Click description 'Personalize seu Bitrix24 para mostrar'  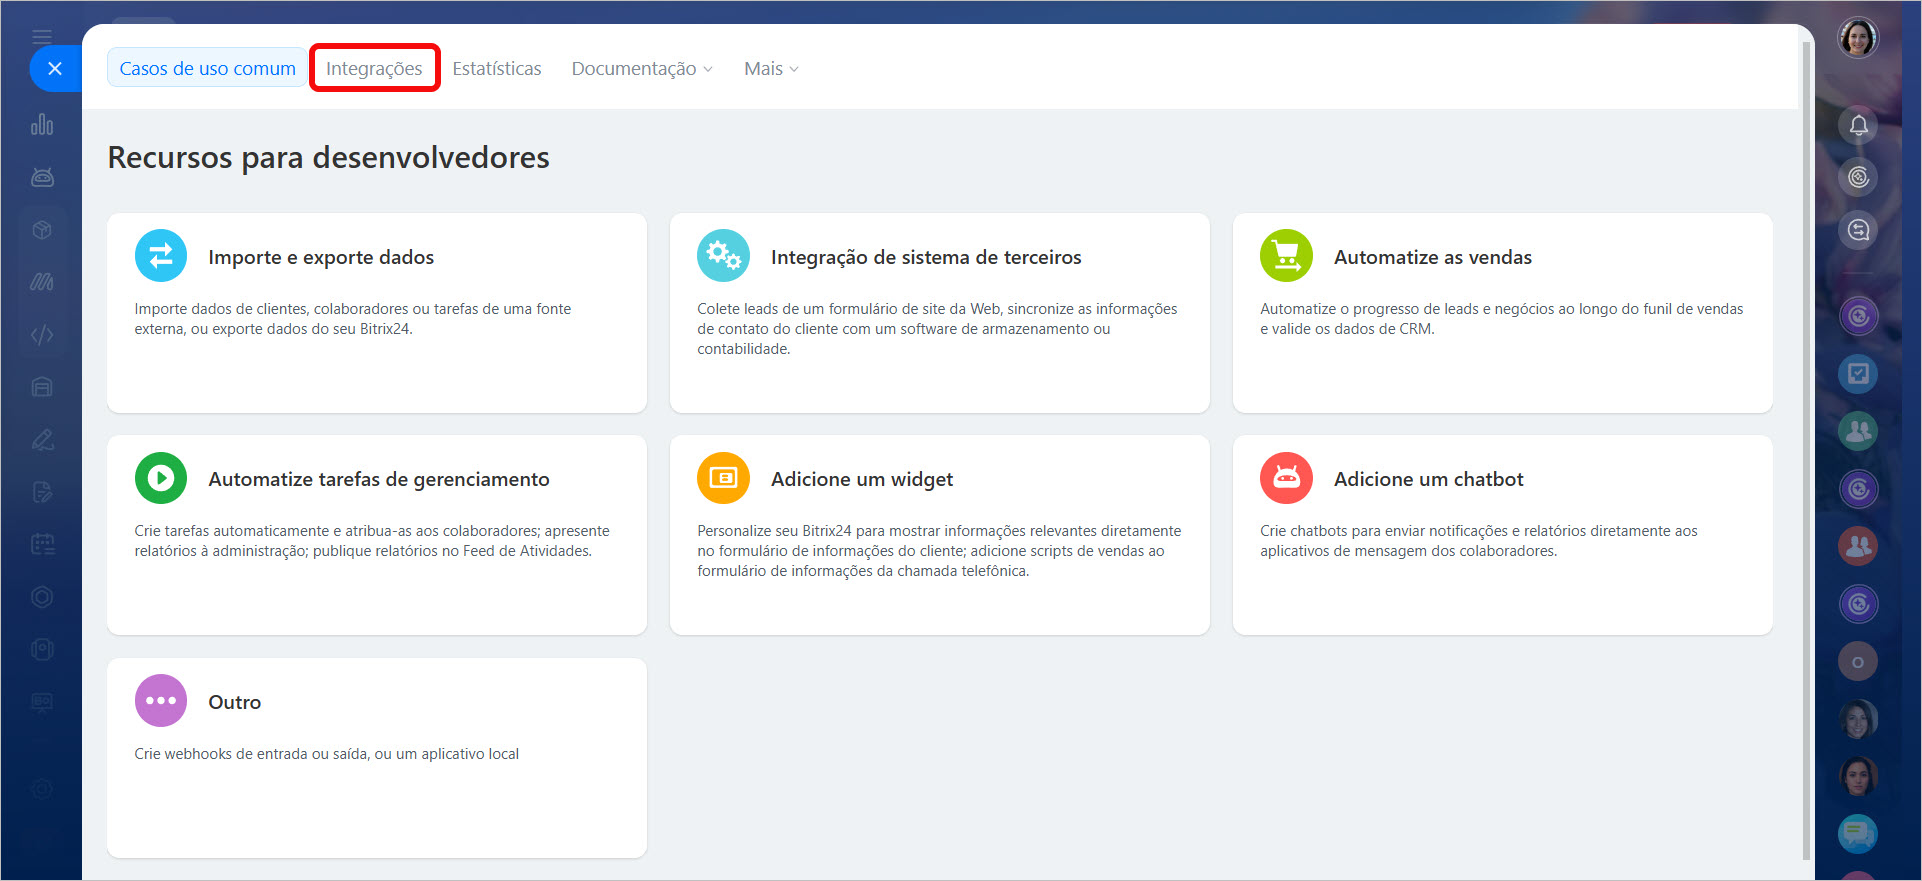tap(939, 551)
